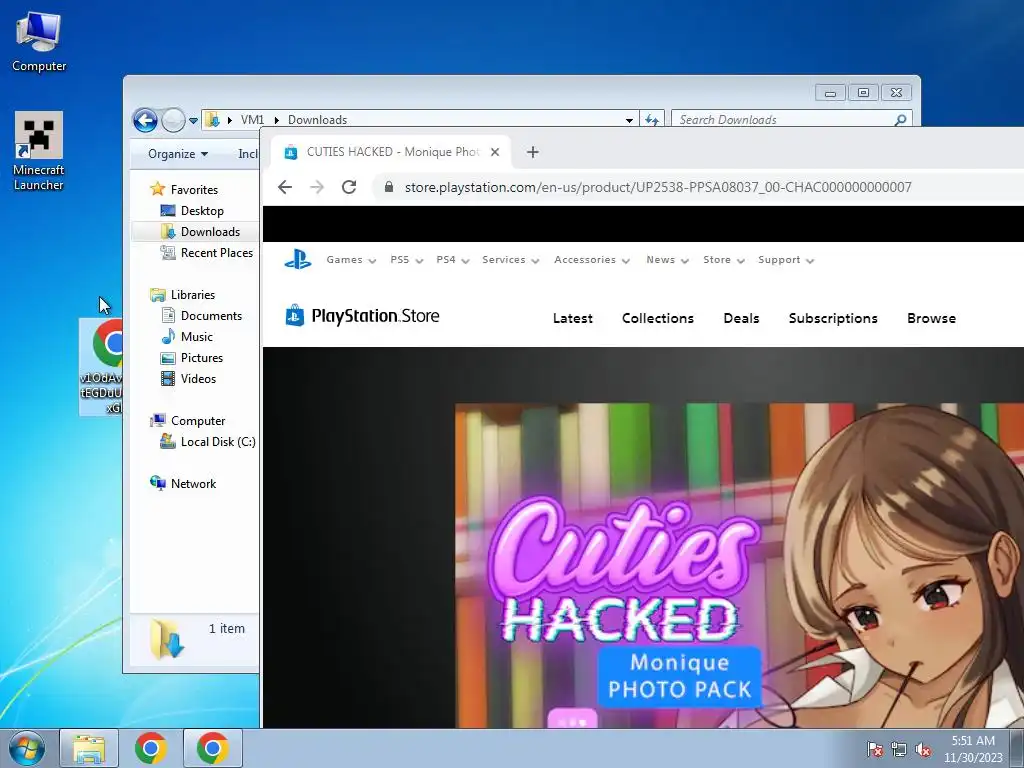Click the active Chrome taskbar icon

click(x=212, y=748)
